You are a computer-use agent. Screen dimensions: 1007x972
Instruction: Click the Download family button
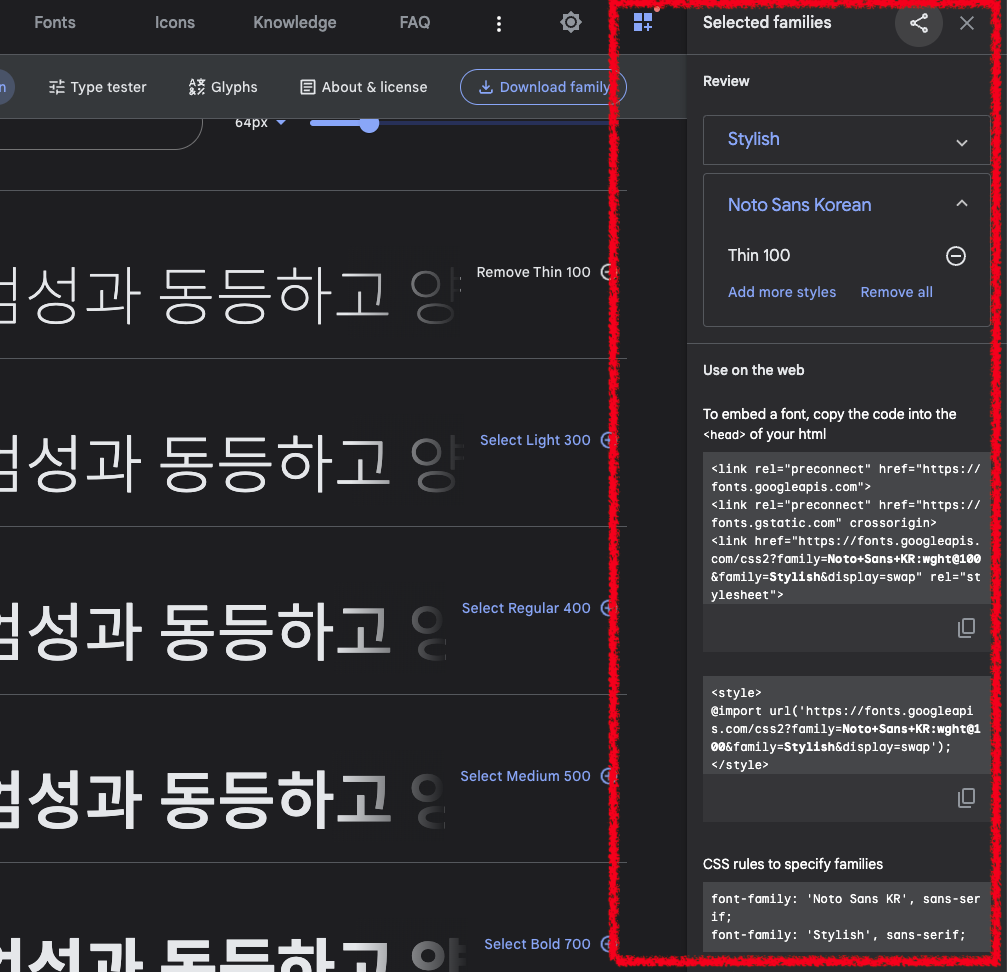pos(543,87)
